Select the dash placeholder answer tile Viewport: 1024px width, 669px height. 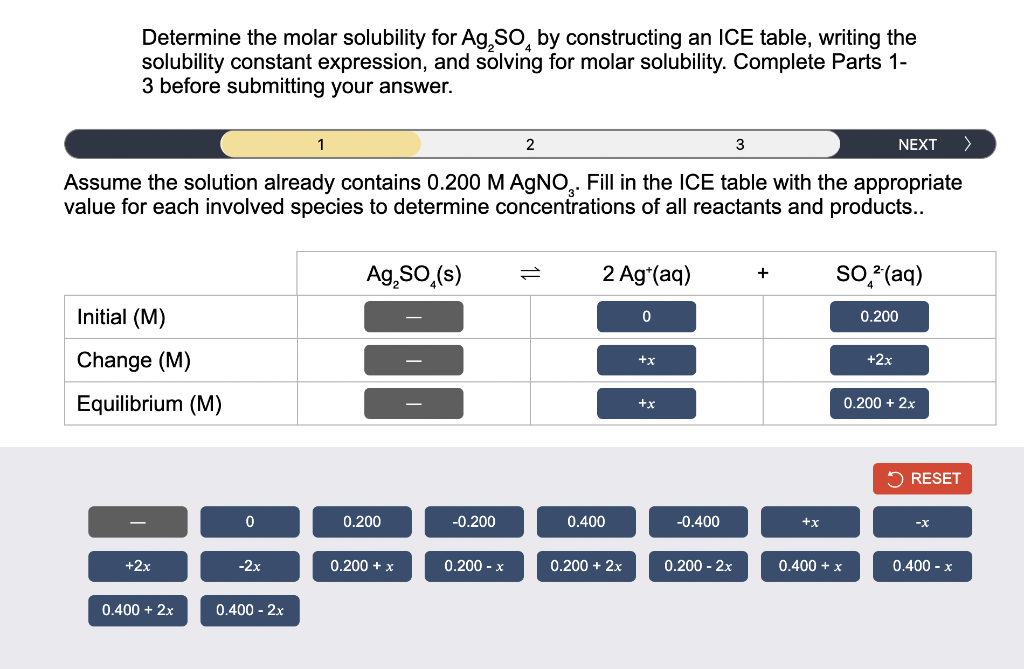pyautogui.click(x=137, y=521)
